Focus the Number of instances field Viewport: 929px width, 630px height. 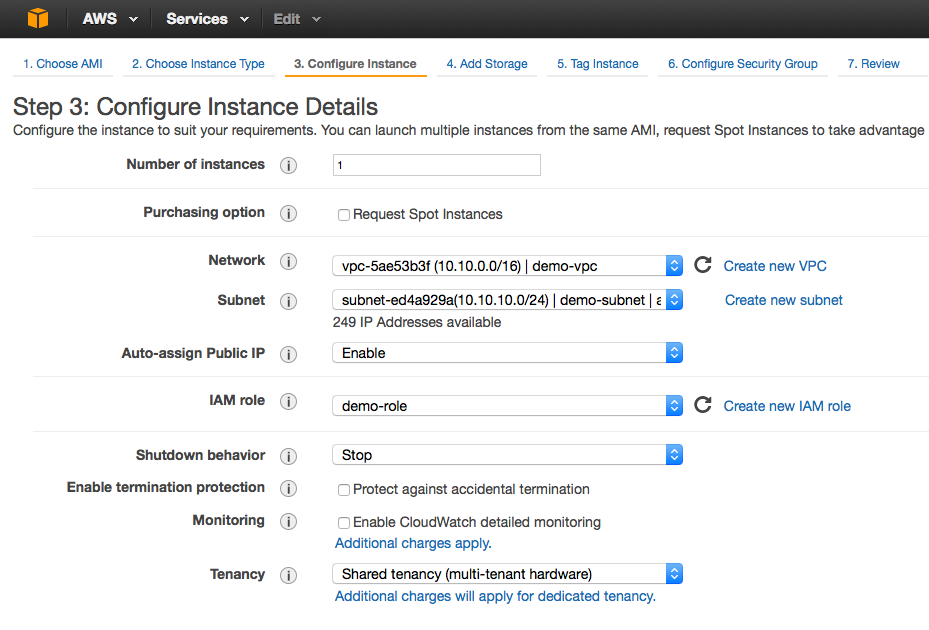[x=437, y=165]
